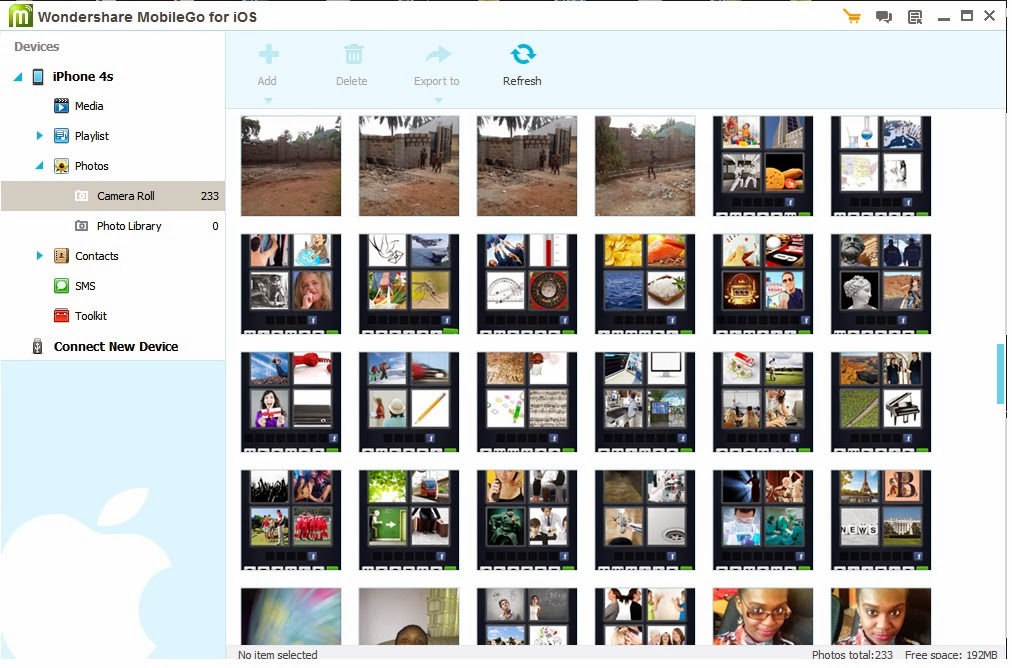This screenshot has height=668, width=1012.
Task: Click the Refresh icon
Action: (x=523, y=54)
